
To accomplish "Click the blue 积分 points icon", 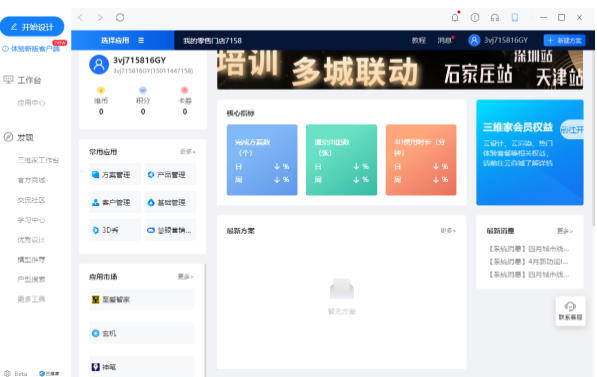I will pyautogui.click(x=143, y=90).
